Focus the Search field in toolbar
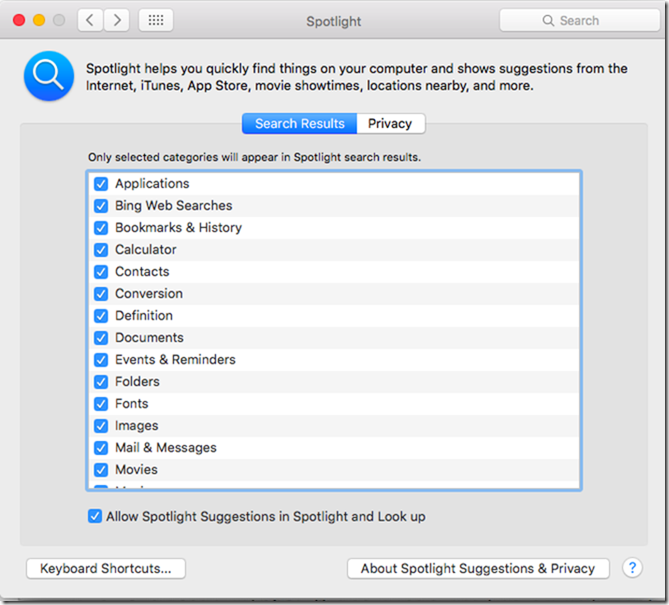The width and height of the screenshot is (669, 605). [x=579, y=20]
